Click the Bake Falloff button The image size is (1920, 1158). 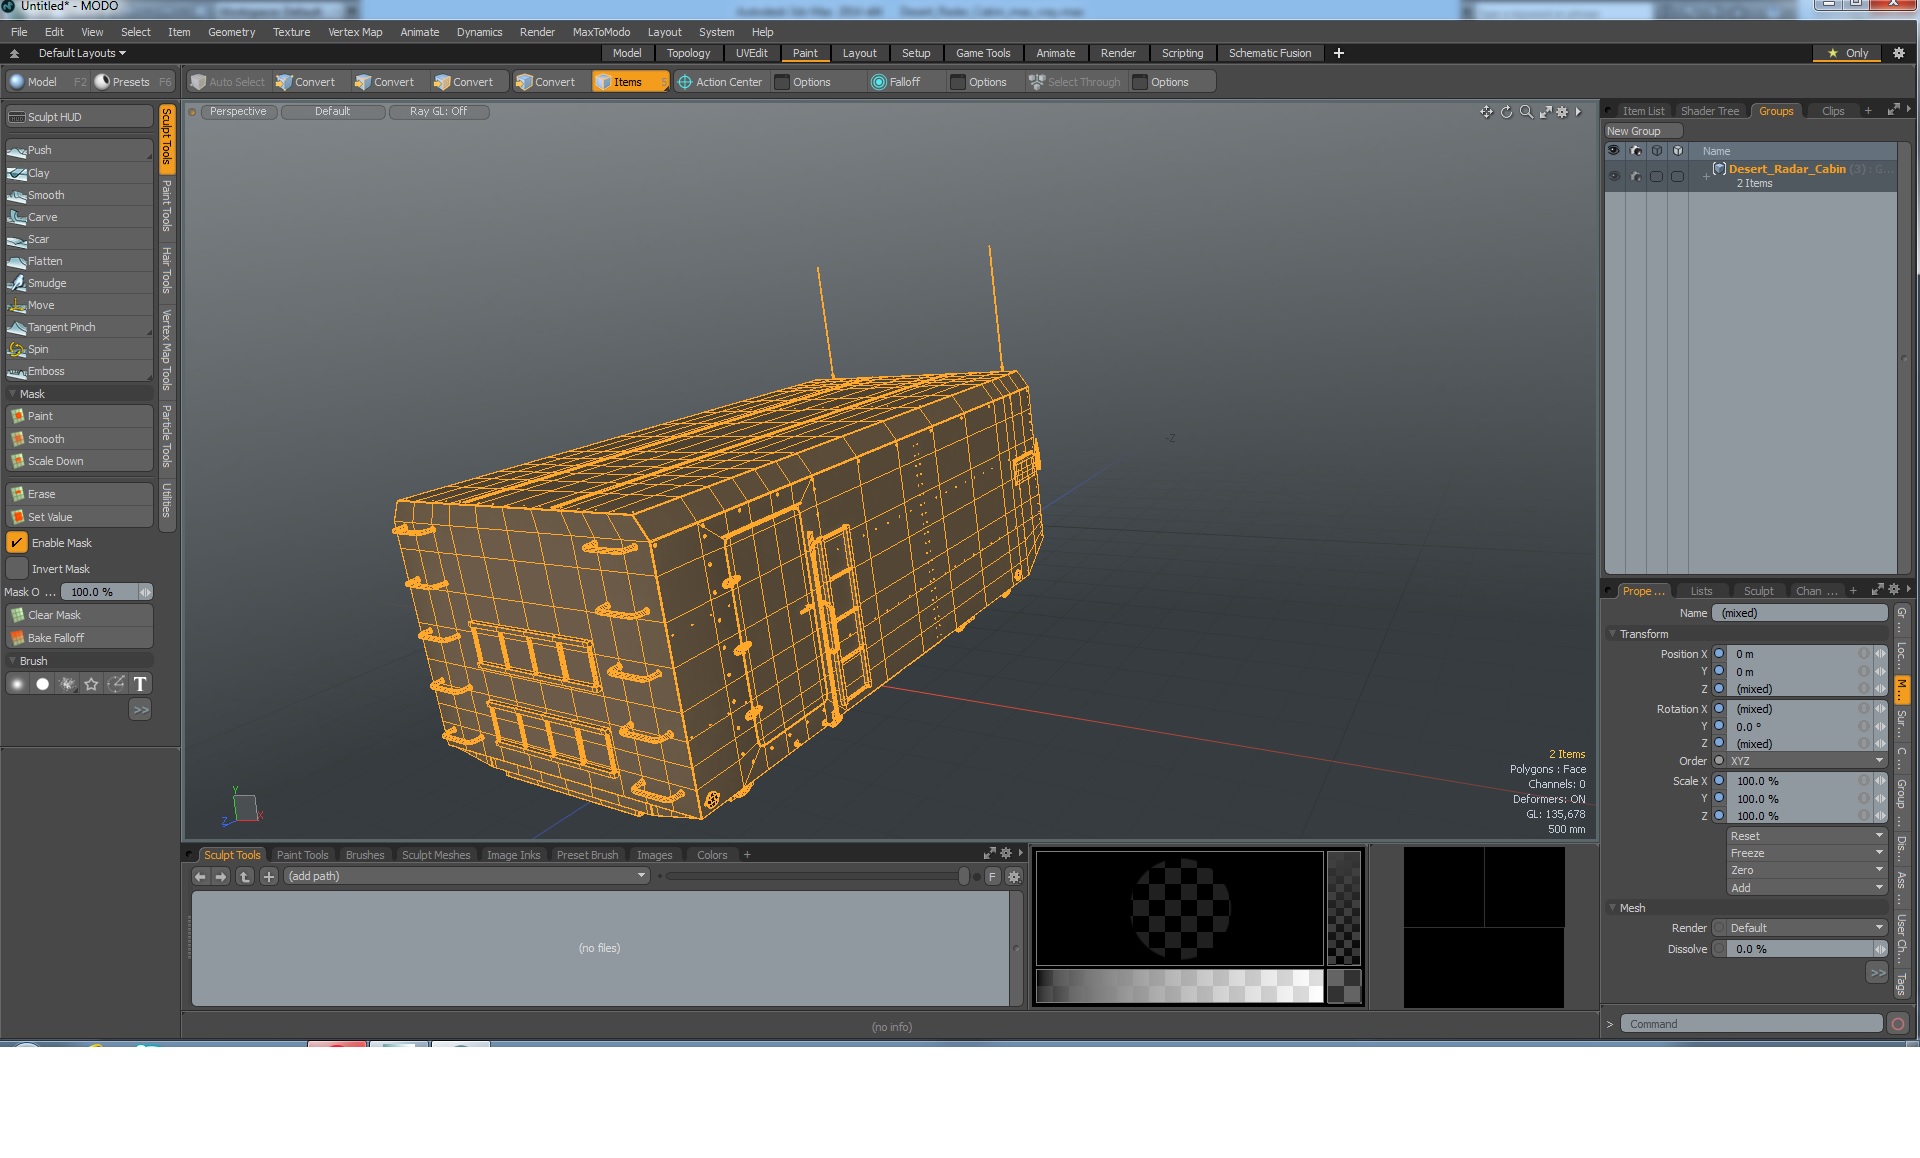79,638
